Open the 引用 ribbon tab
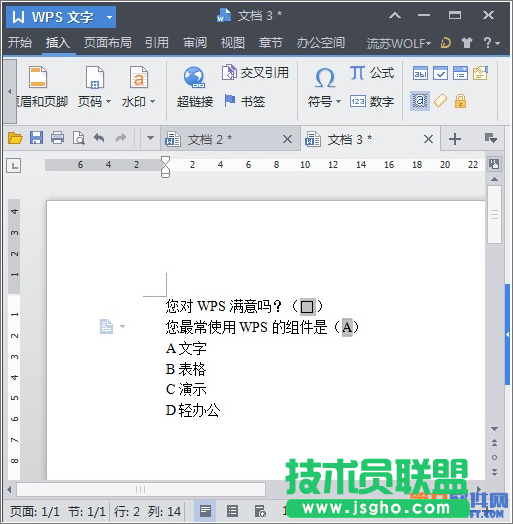513x524 pixels. point(157,43)
